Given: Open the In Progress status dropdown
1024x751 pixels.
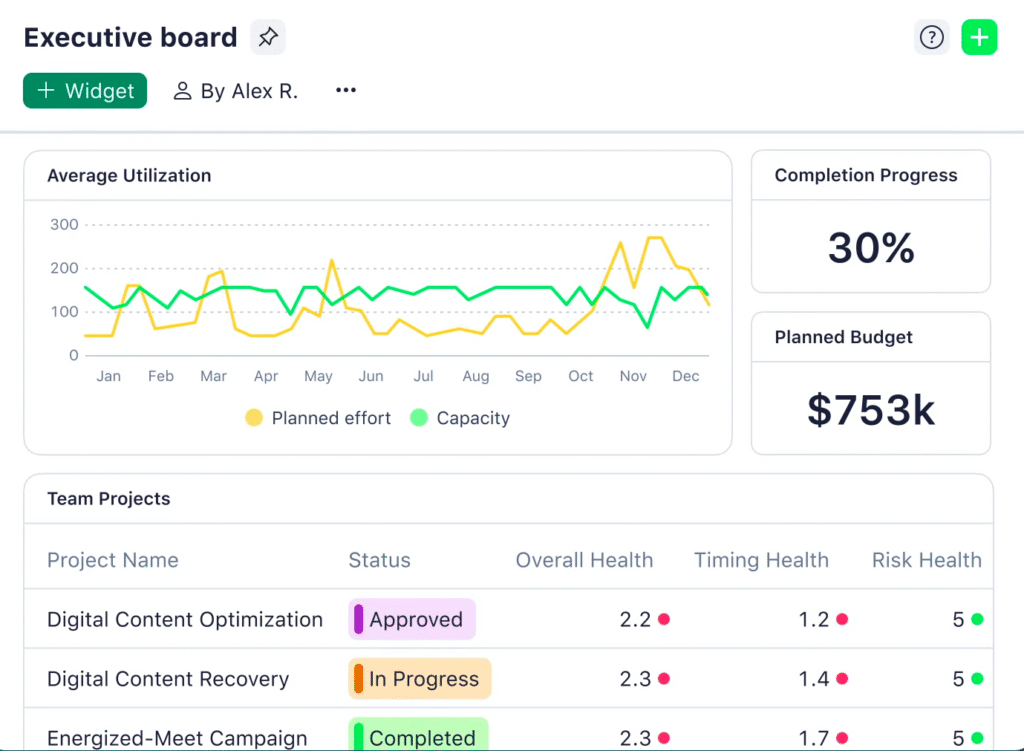Looking at the screenshot, I should click(420, 679).
